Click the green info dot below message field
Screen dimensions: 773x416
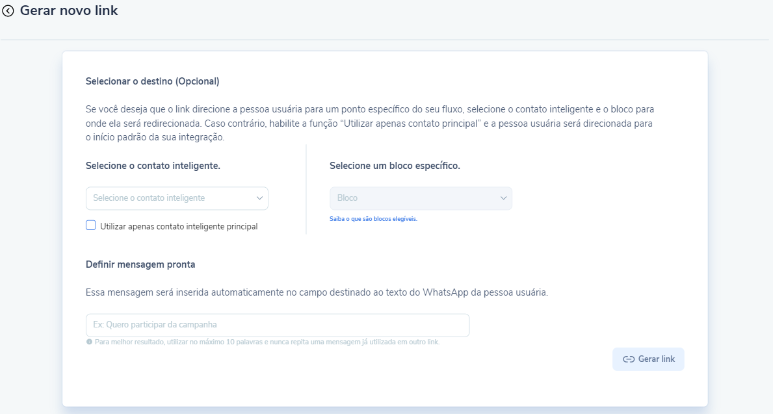coord(89,342)
